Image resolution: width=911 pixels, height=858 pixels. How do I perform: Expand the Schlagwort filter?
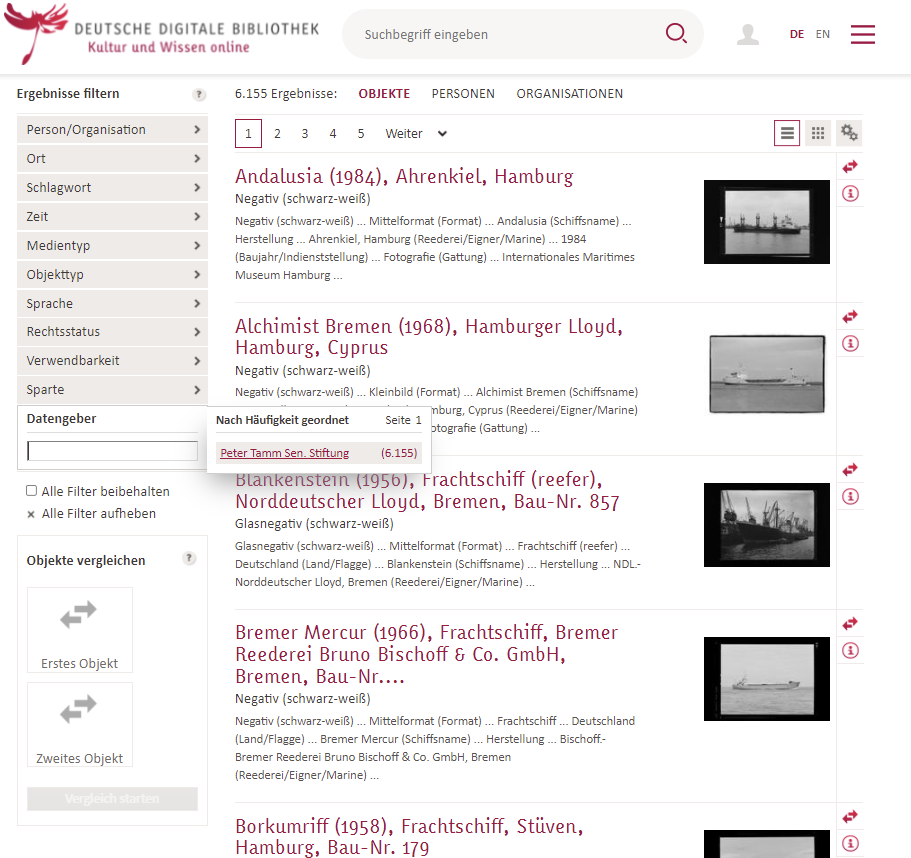[x=112, y=188]
